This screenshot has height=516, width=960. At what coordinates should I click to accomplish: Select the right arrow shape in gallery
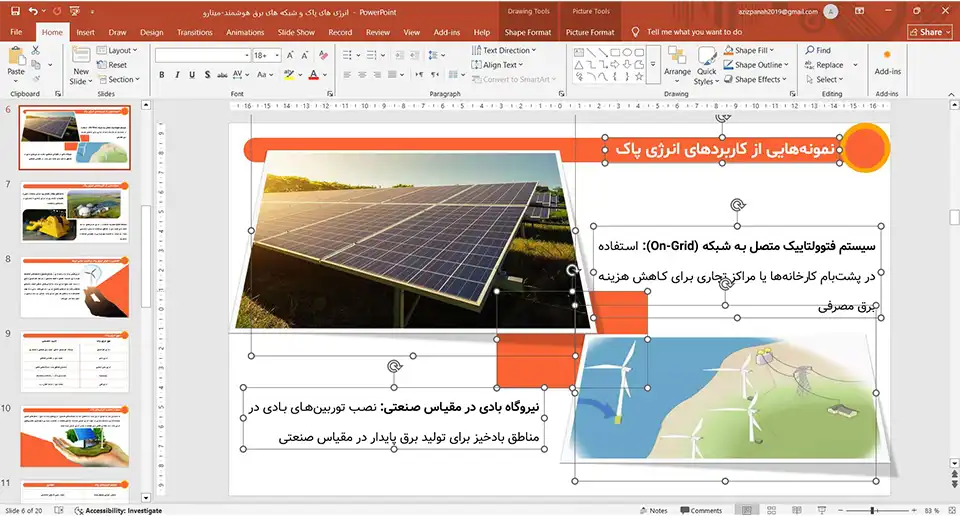(x=615, y=64)
